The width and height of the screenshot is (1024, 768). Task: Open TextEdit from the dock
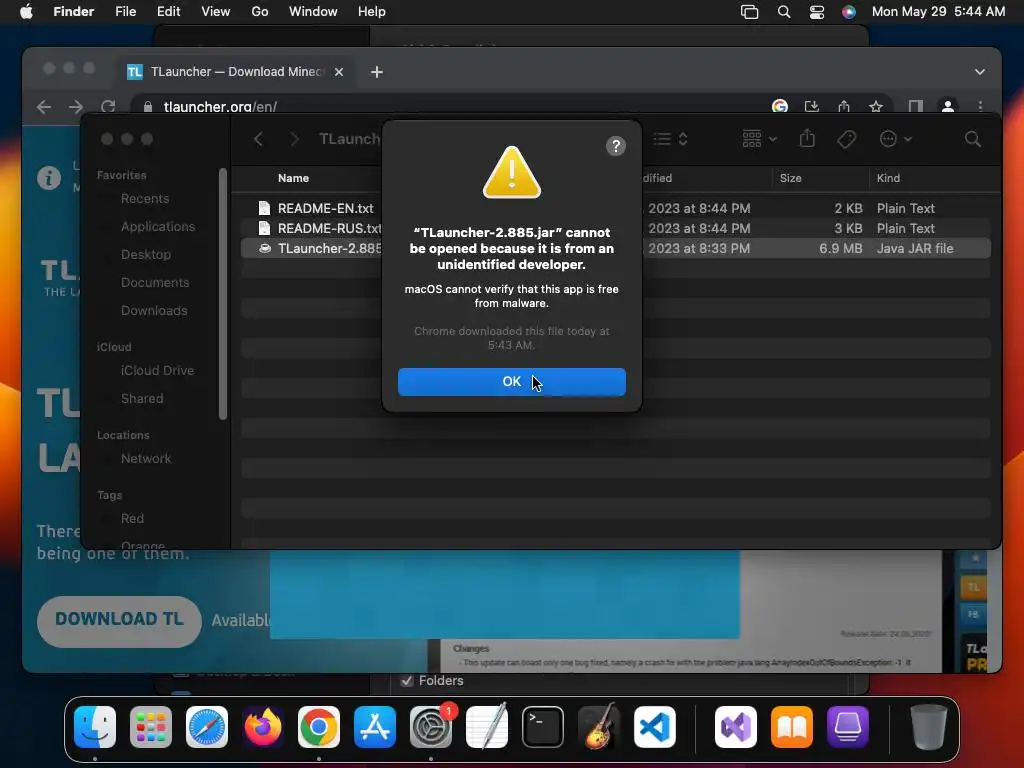pos(487,727)
